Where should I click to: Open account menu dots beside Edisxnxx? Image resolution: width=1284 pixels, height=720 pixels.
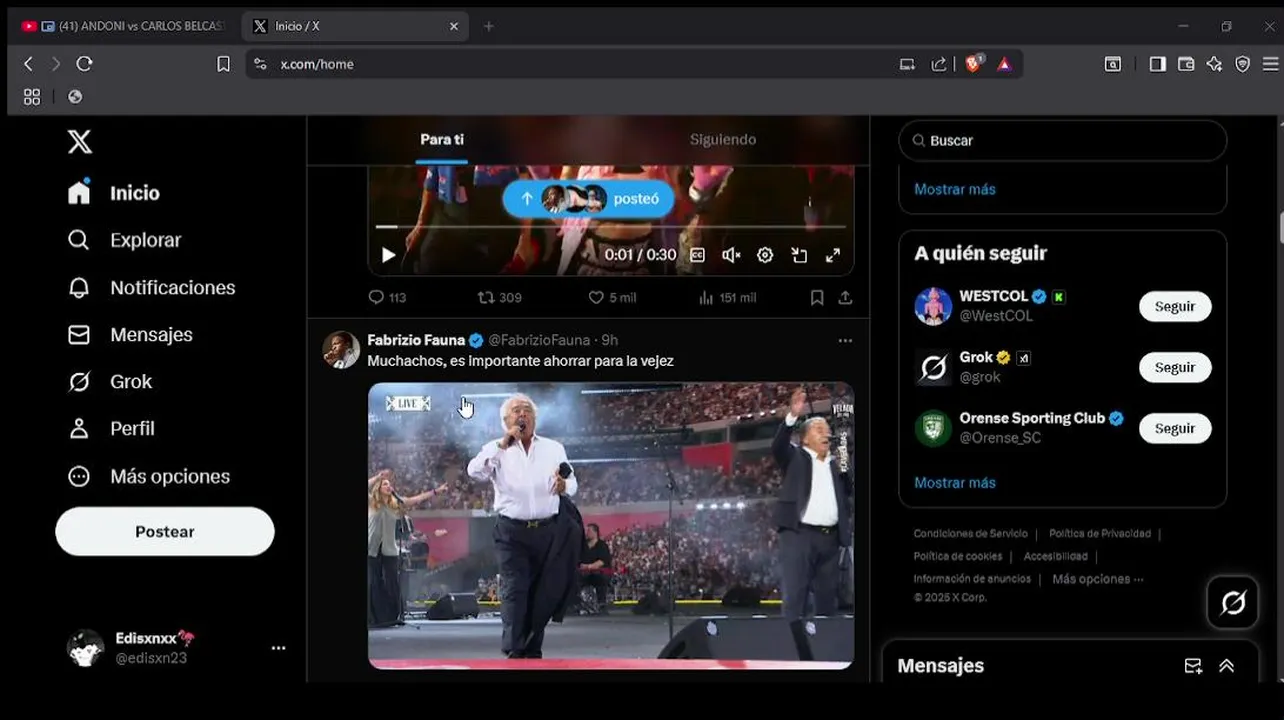(279, 648)
